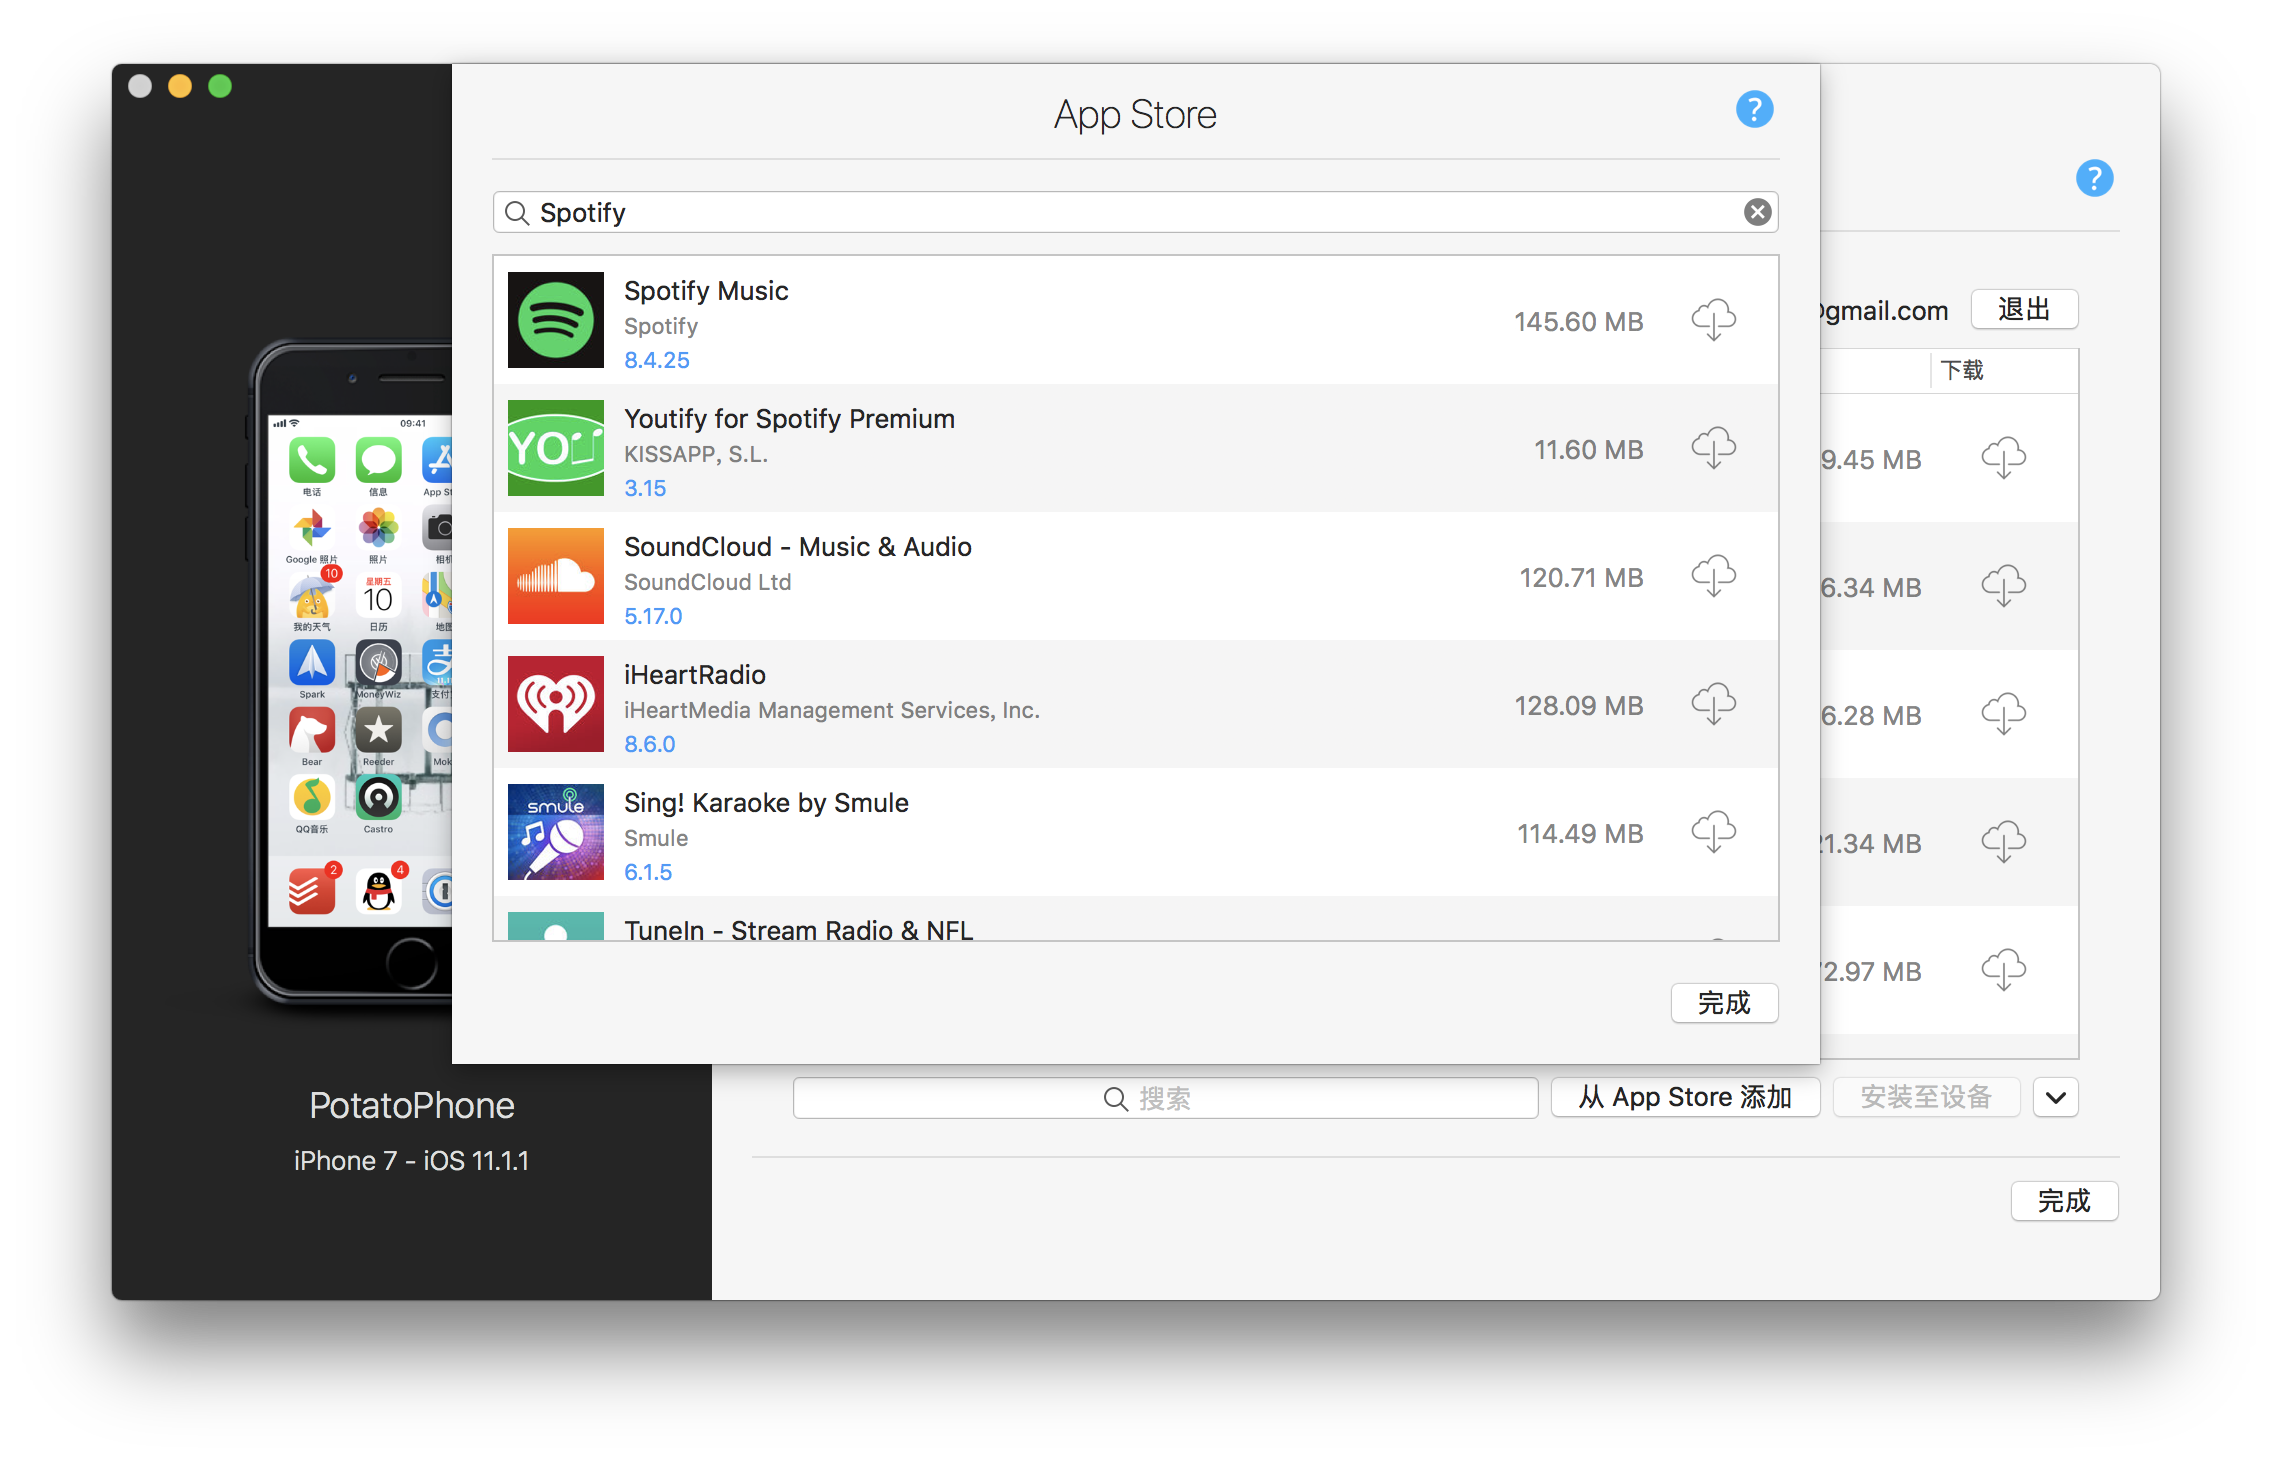
Task: Click the Spark app on device preview
Action: pyautogui.click(x=312, y=663)
